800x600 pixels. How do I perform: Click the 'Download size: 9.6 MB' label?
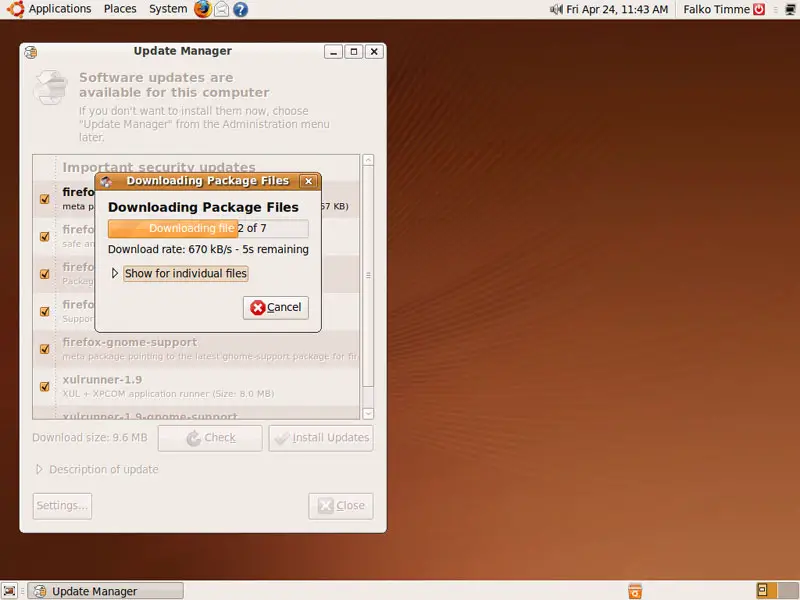90,438
